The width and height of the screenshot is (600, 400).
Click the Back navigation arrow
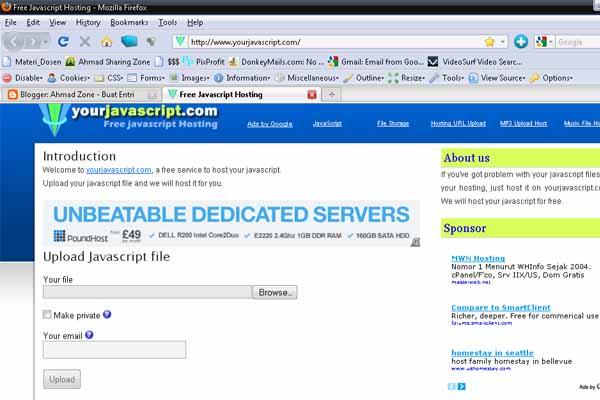(13, 41)
